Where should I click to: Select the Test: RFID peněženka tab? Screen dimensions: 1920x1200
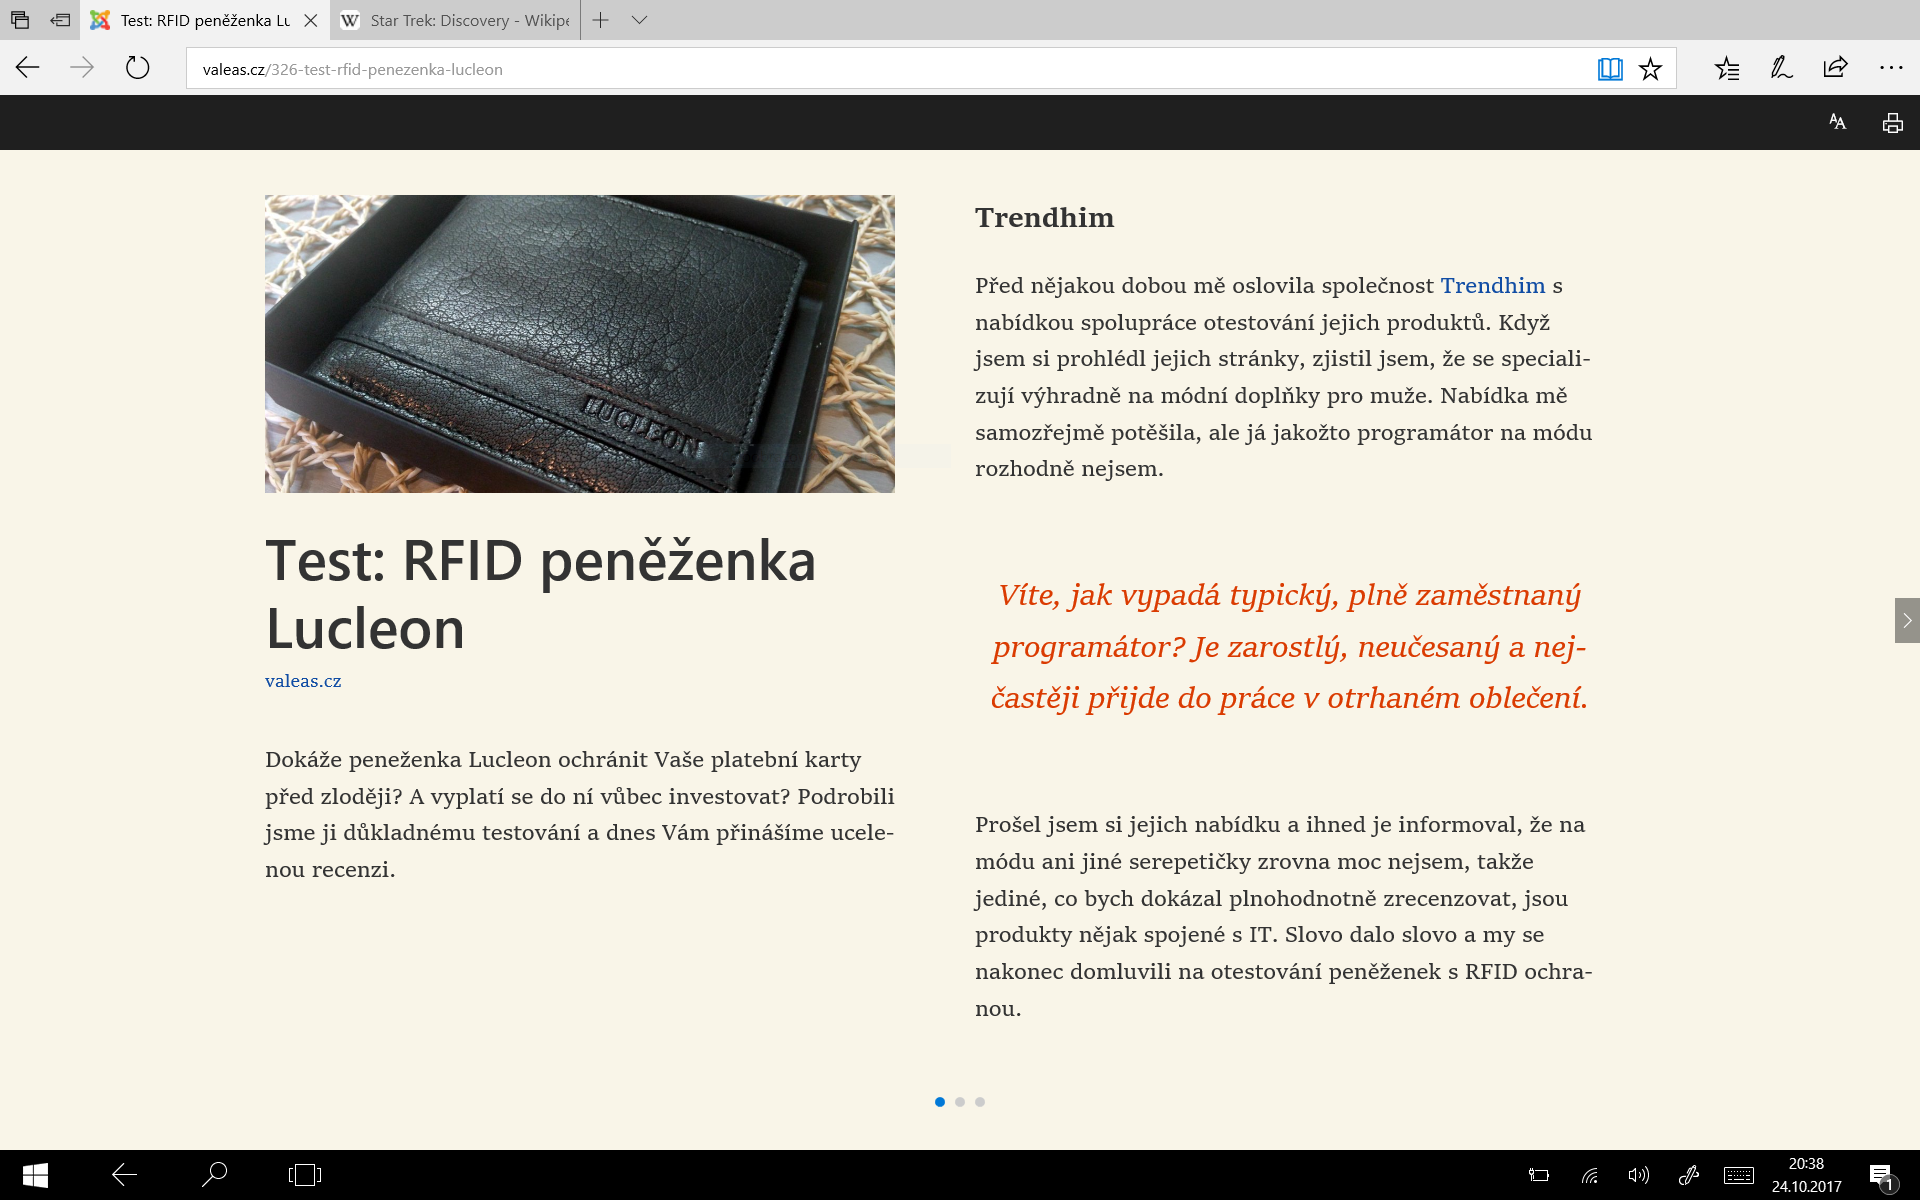coord(205,20)
